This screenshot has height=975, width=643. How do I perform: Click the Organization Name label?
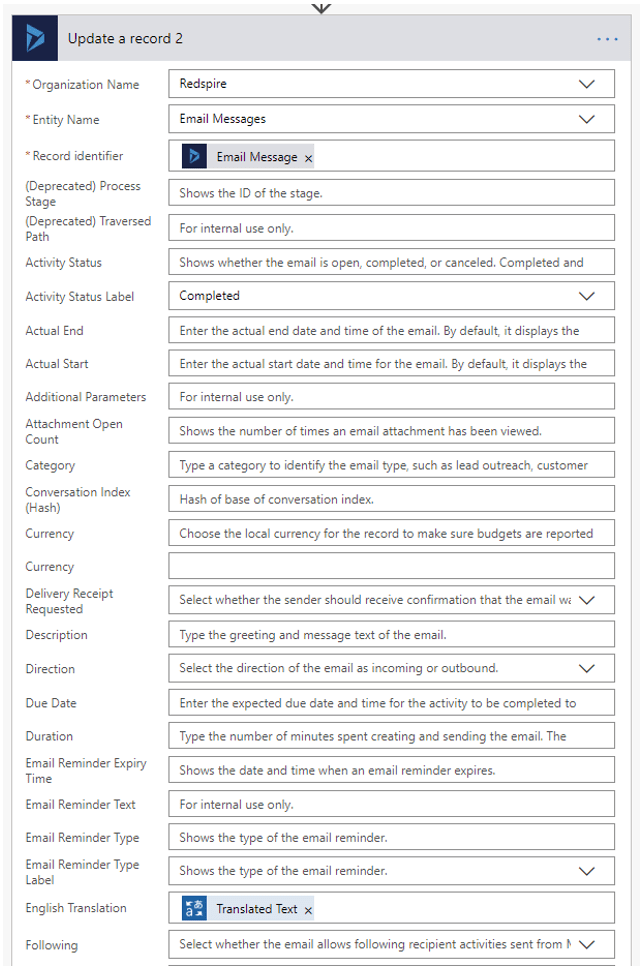coord(85,85)
